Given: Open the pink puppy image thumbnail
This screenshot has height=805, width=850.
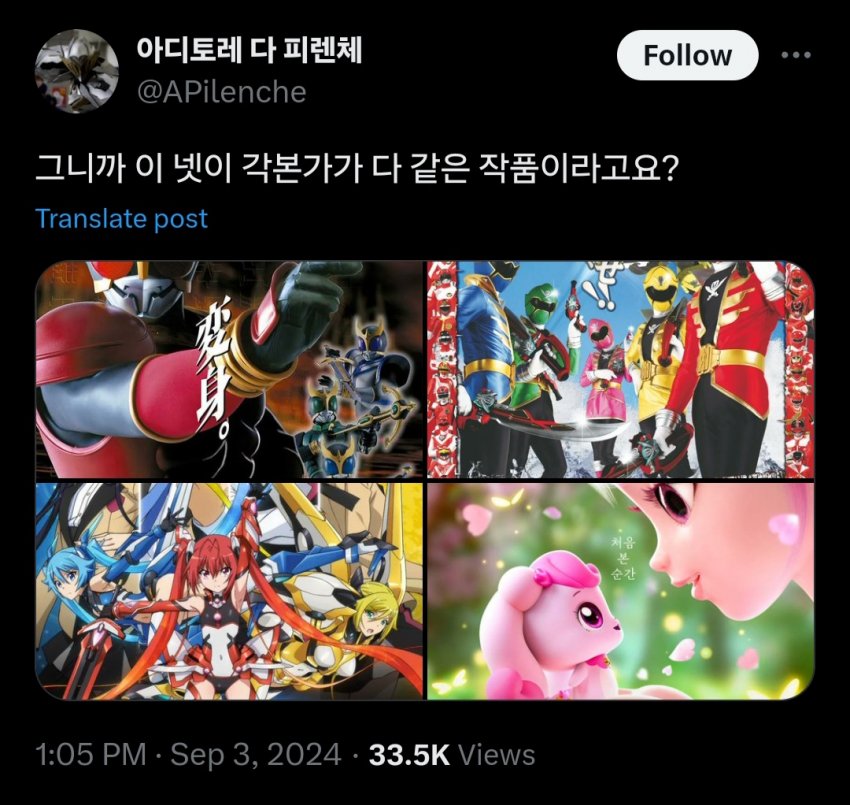Looking at the screenshot, I should pos(621,591).
